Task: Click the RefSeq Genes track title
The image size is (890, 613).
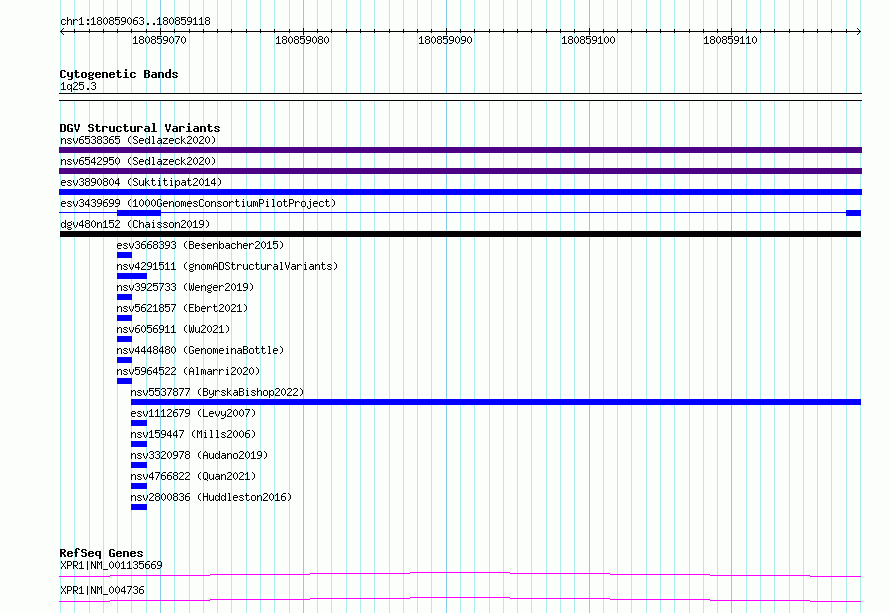Action: pos(101,553)
